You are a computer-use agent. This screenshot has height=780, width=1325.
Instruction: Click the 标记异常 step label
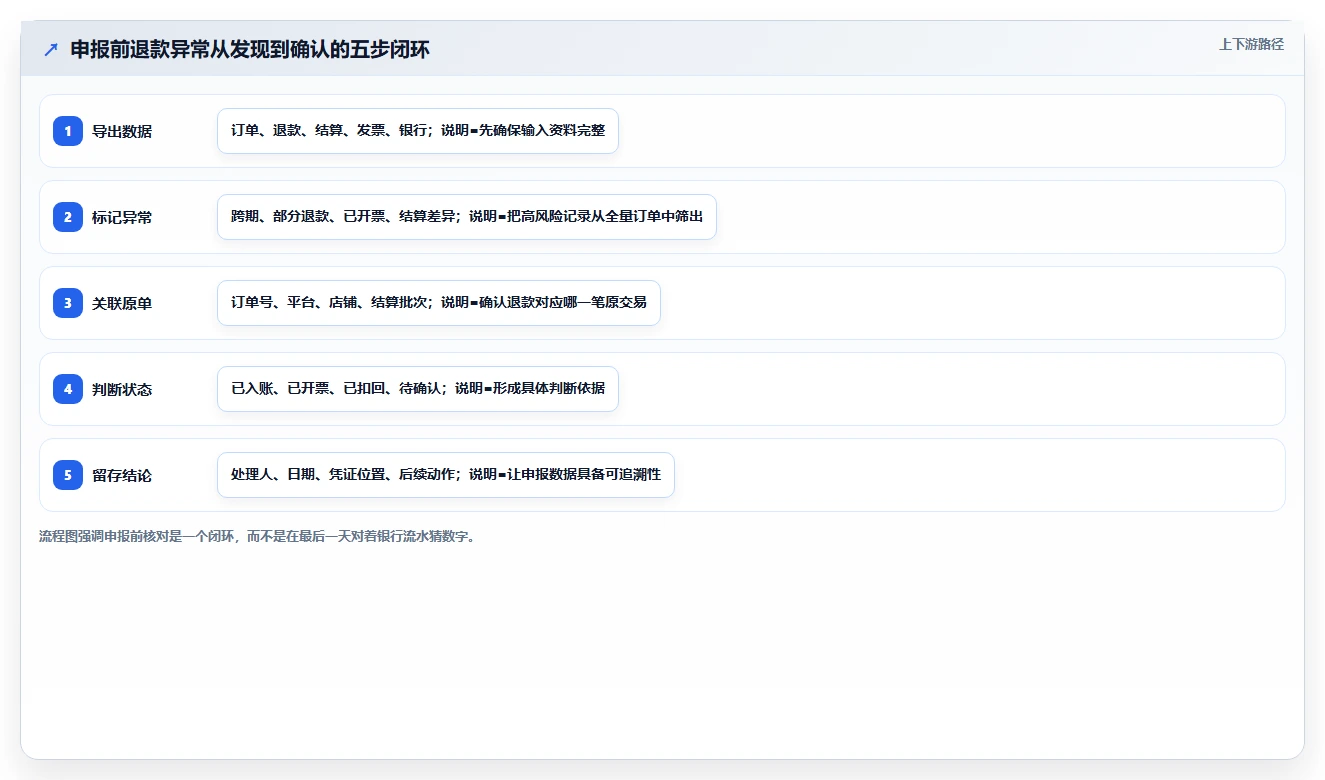pos(122,217)
